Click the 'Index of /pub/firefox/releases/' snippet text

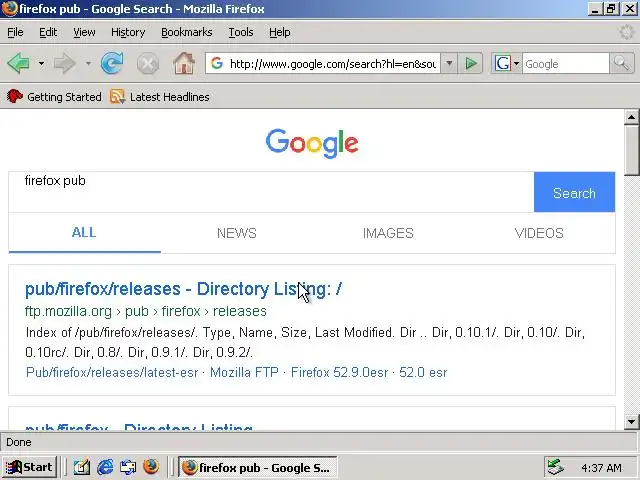(111, 332)
